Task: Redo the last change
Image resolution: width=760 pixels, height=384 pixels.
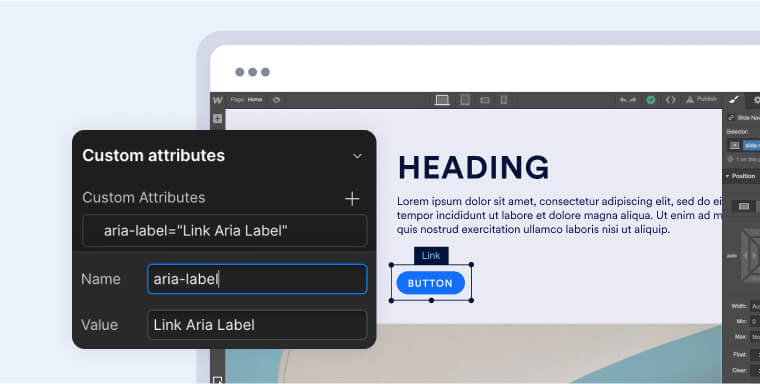Action: (x=633, y=100)
